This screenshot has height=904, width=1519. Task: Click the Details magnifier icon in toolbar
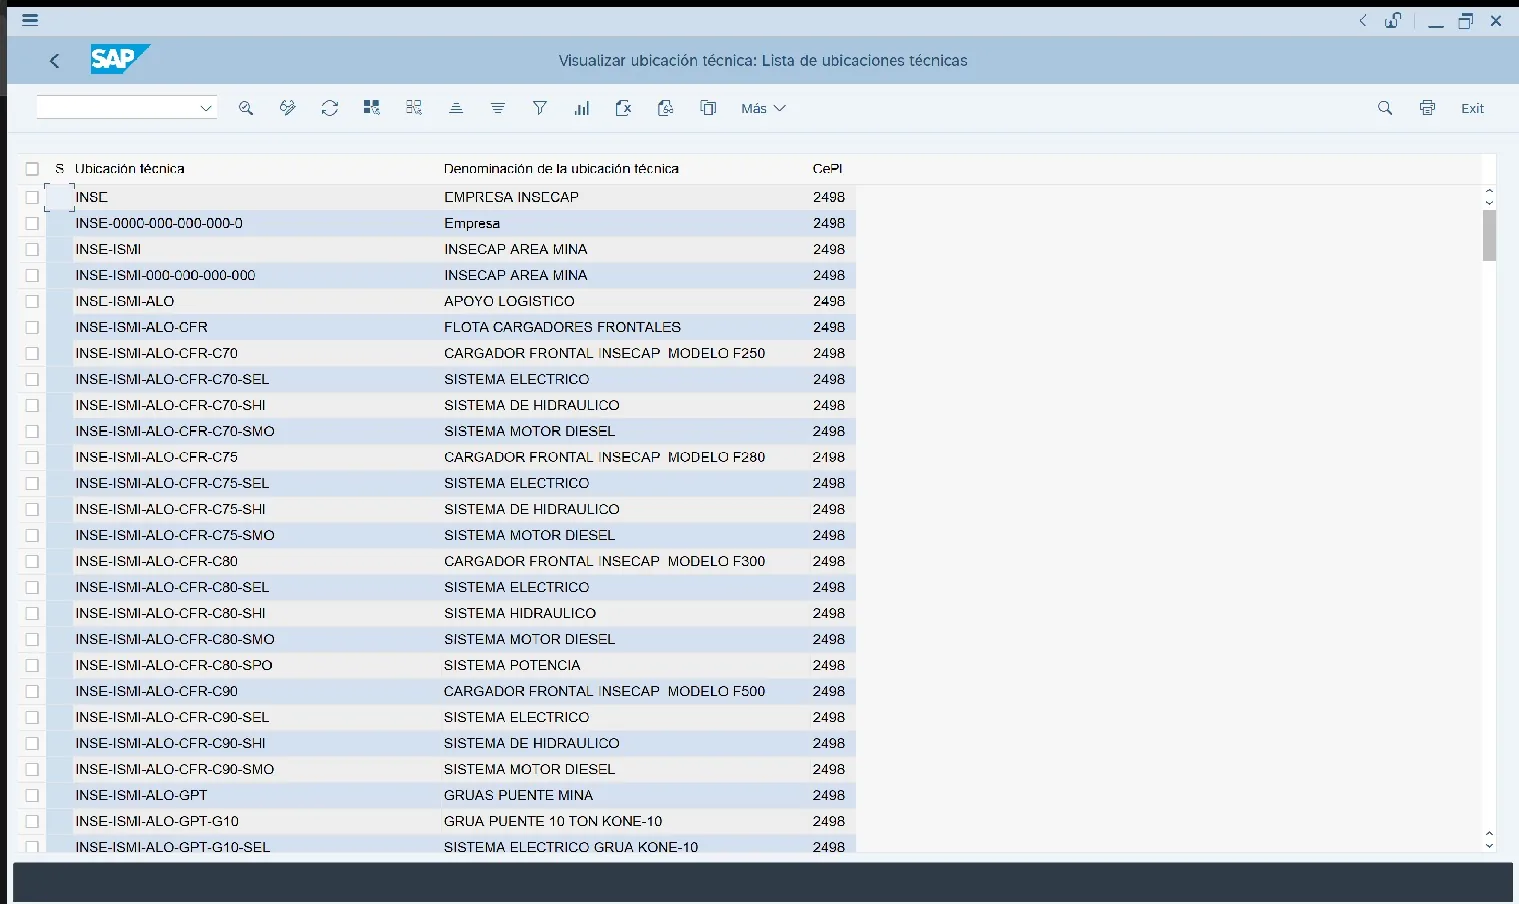[x=246, y=108]
